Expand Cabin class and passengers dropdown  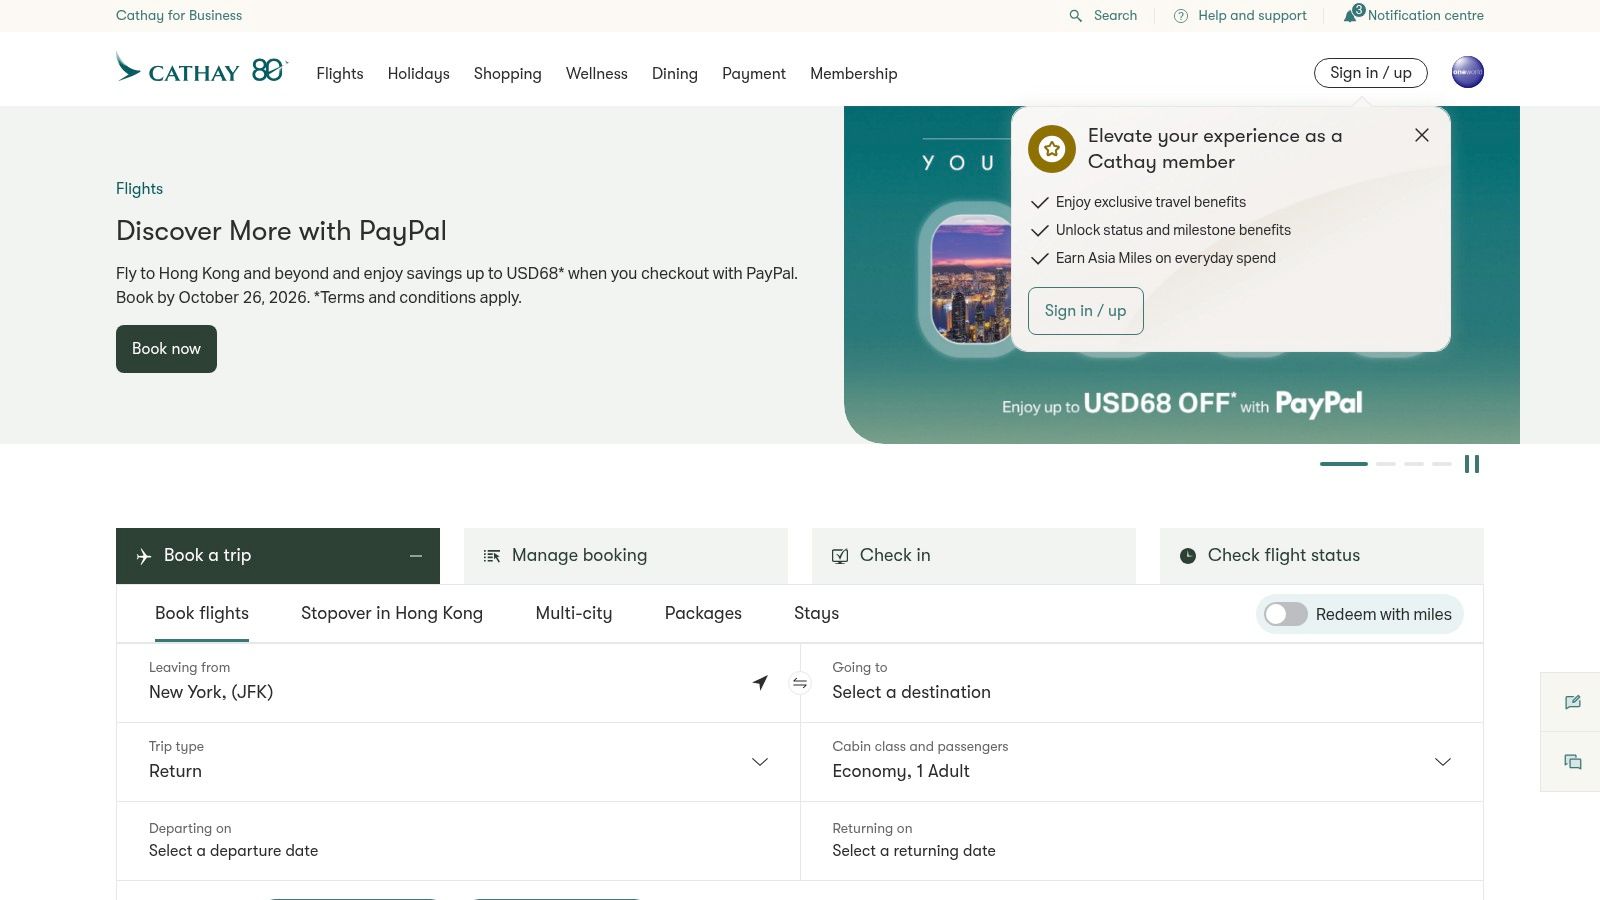[x=1443, y=762]
